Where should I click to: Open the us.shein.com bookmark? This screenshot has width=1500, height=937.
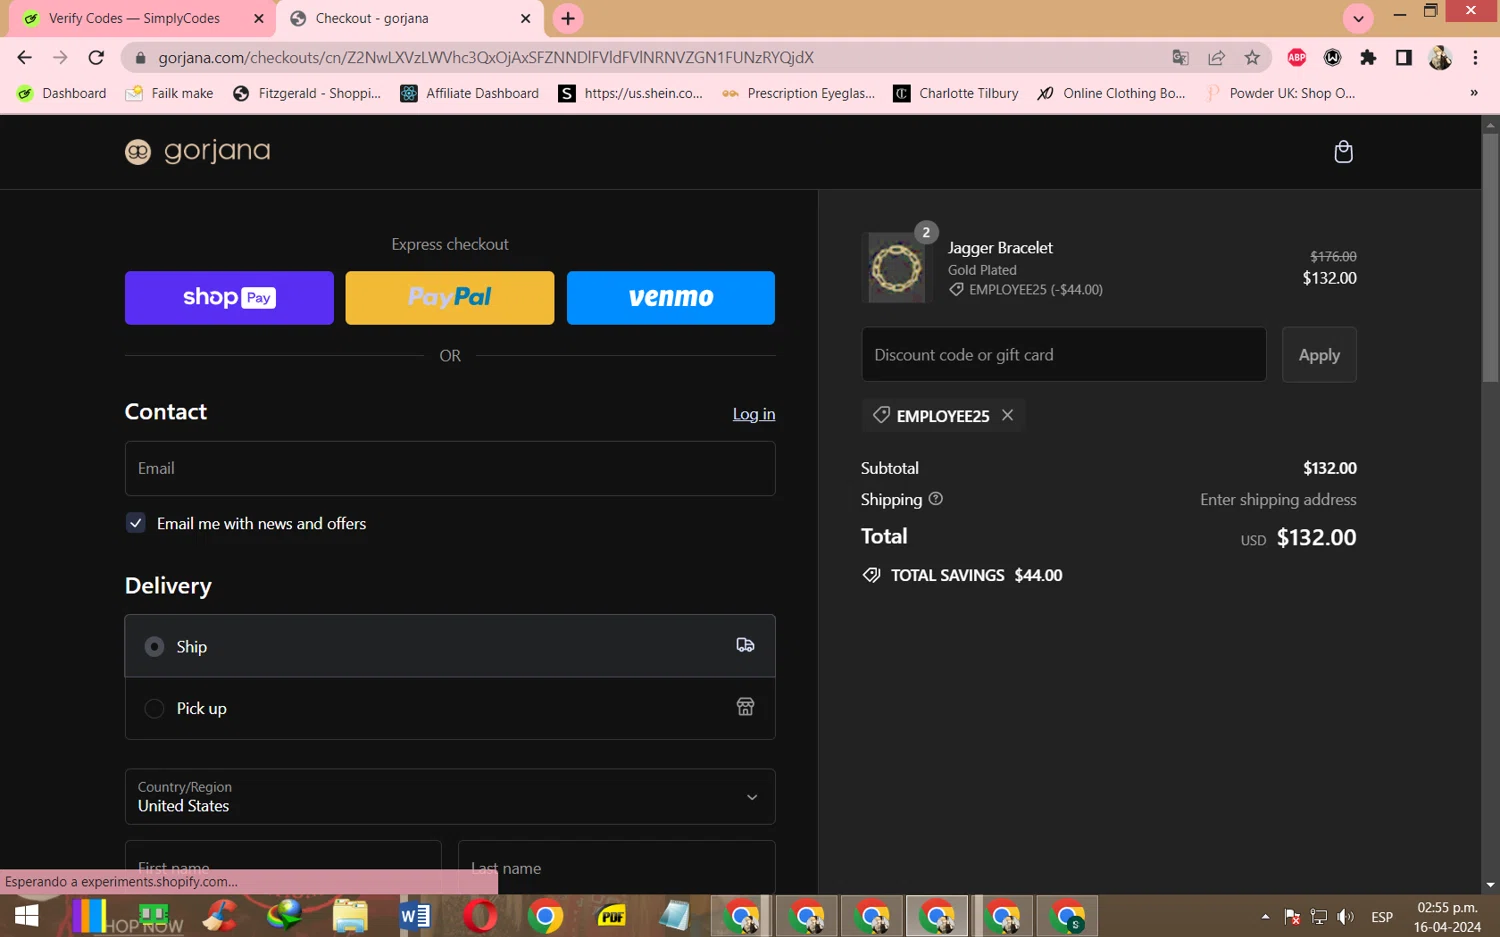pos(631,93)
